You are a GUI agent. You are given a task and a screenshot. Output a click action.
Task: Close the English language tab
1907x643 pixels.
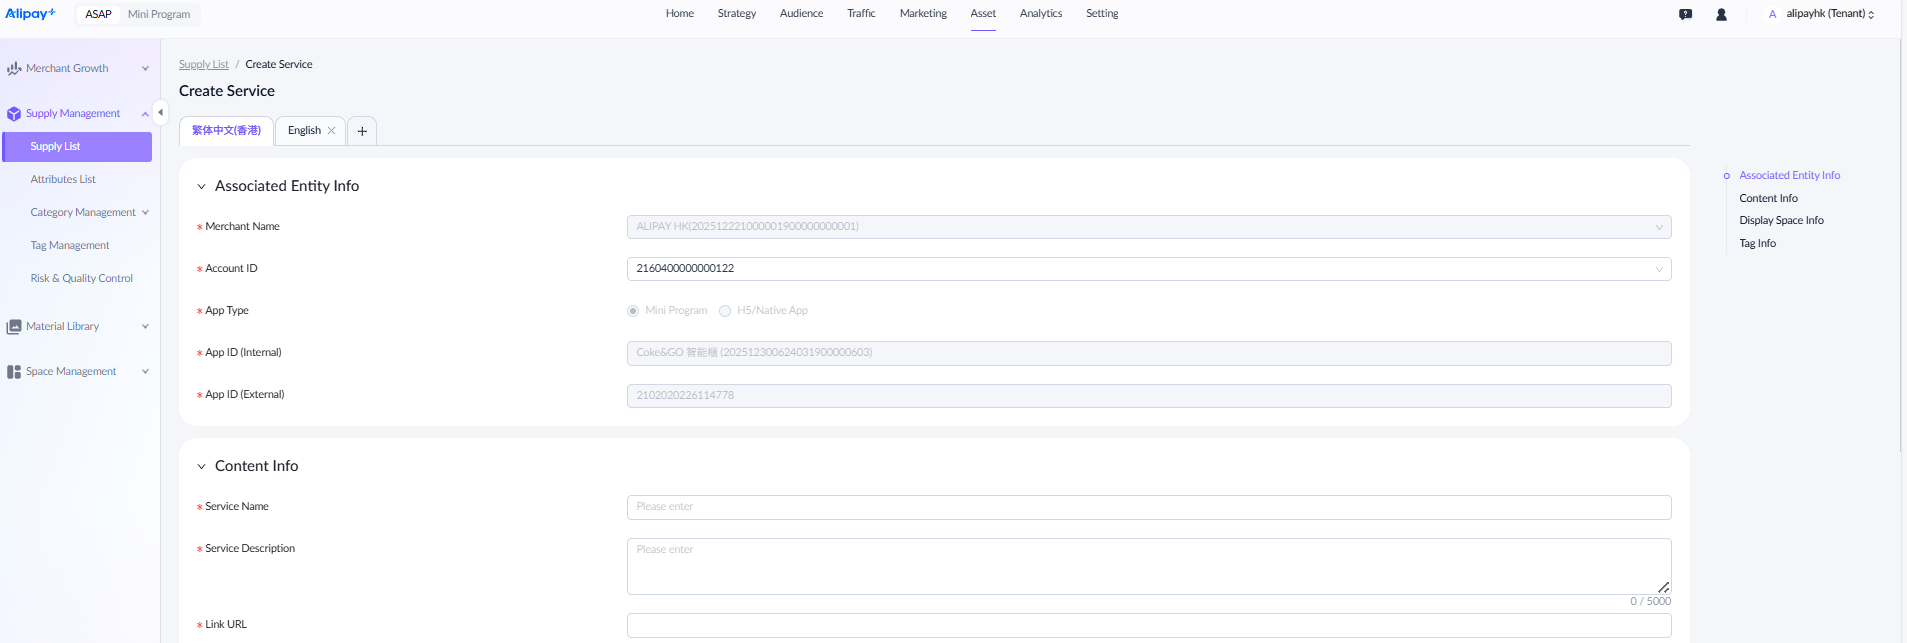332,131
